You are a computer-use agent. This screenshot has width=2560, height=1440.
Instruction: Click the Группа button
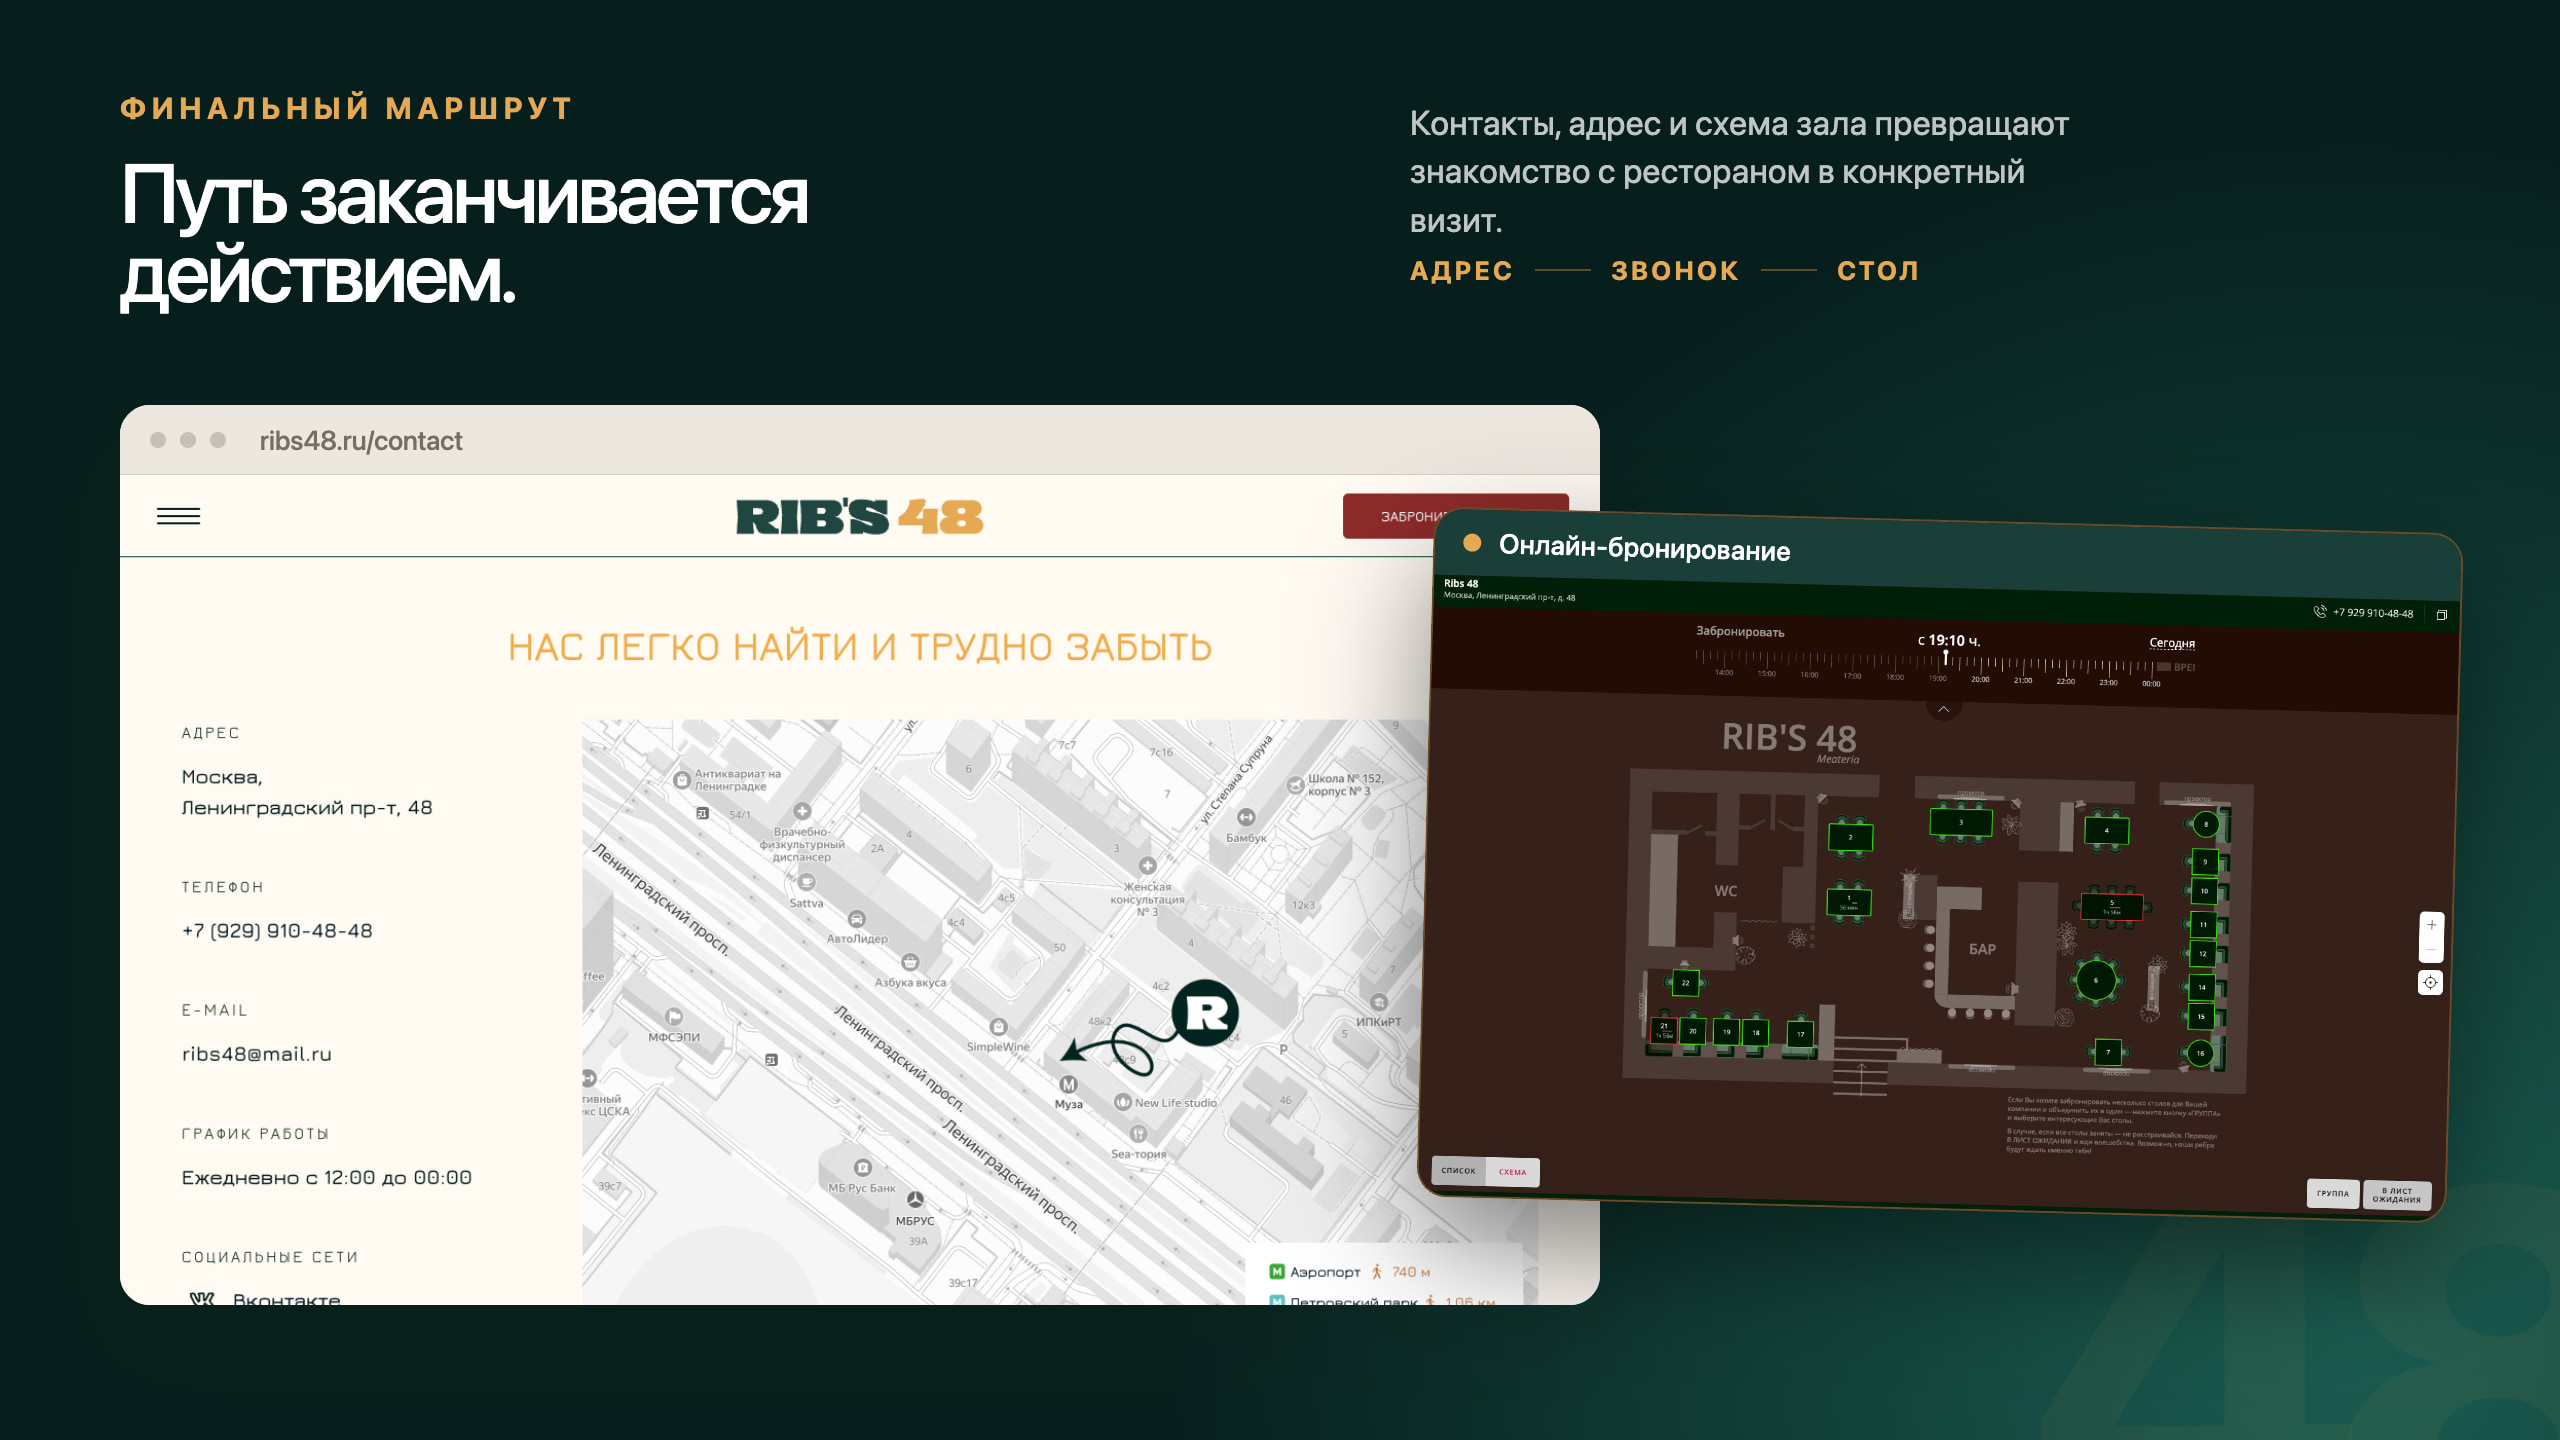tap(2333, 1194)
